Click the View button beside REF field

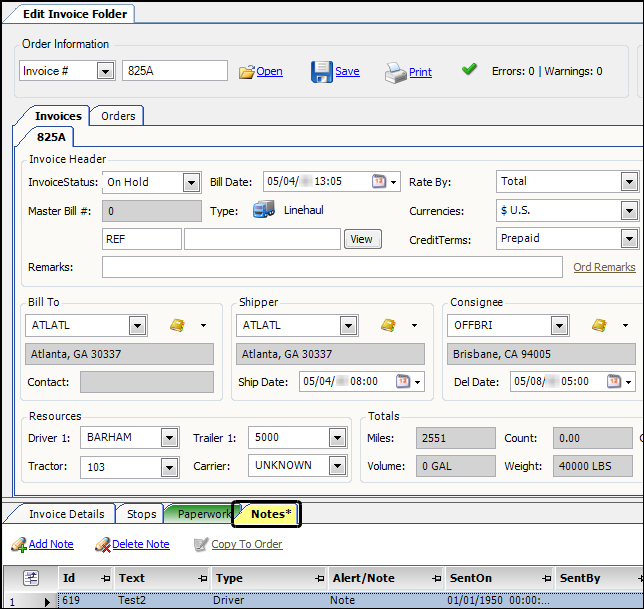pyautogui.click(x=362, y=239)
